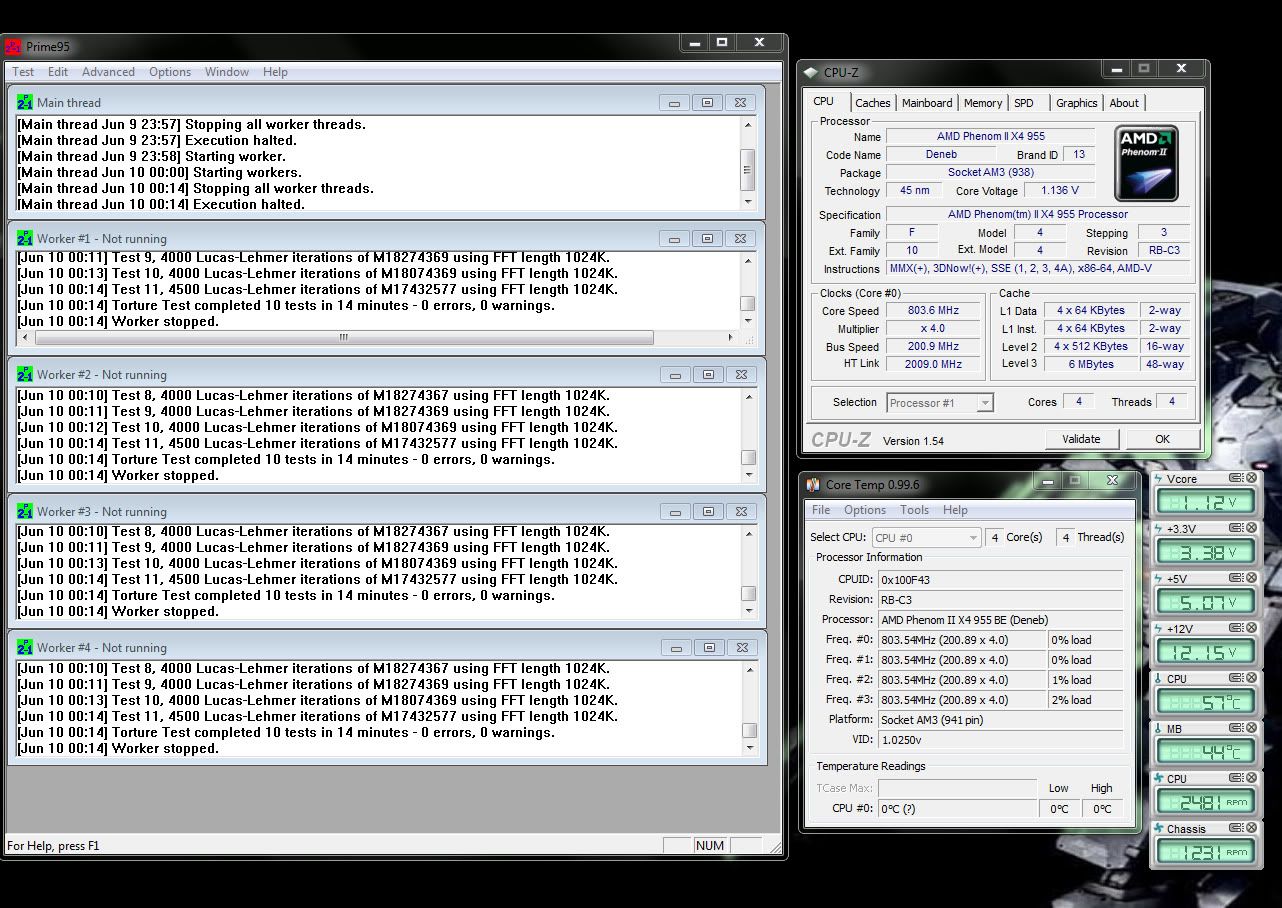Click NUM indicator in Prime95 status bar

710,846
